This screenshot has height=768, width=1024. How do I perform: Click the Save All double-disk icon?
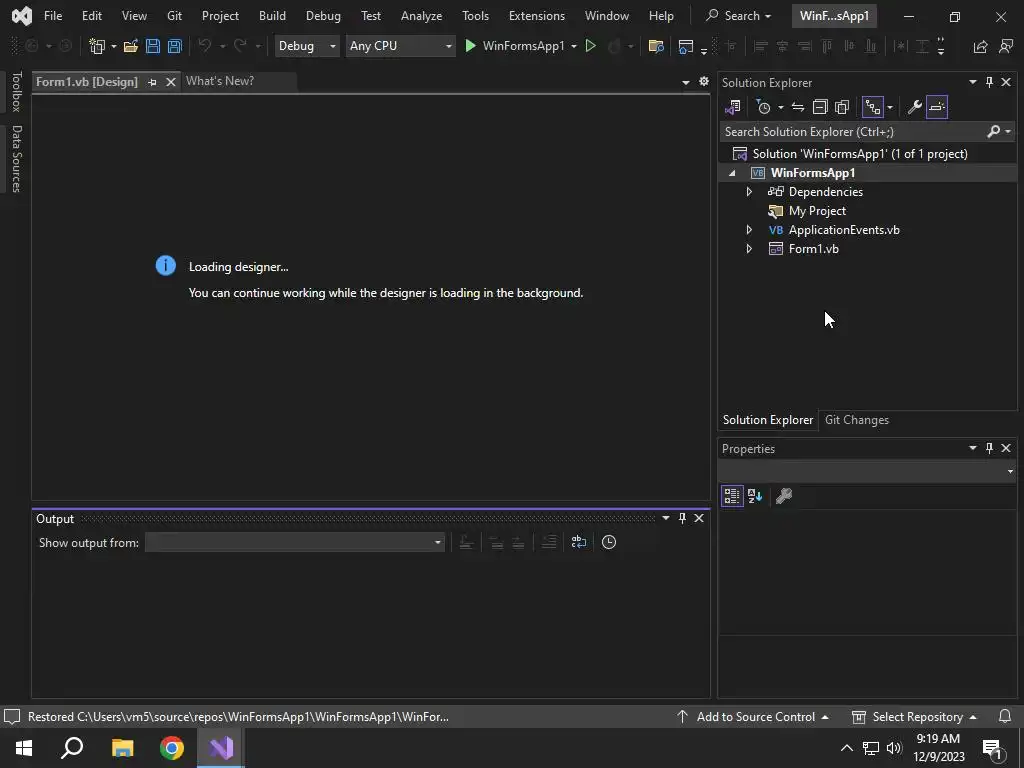click(x=175, y=46)
